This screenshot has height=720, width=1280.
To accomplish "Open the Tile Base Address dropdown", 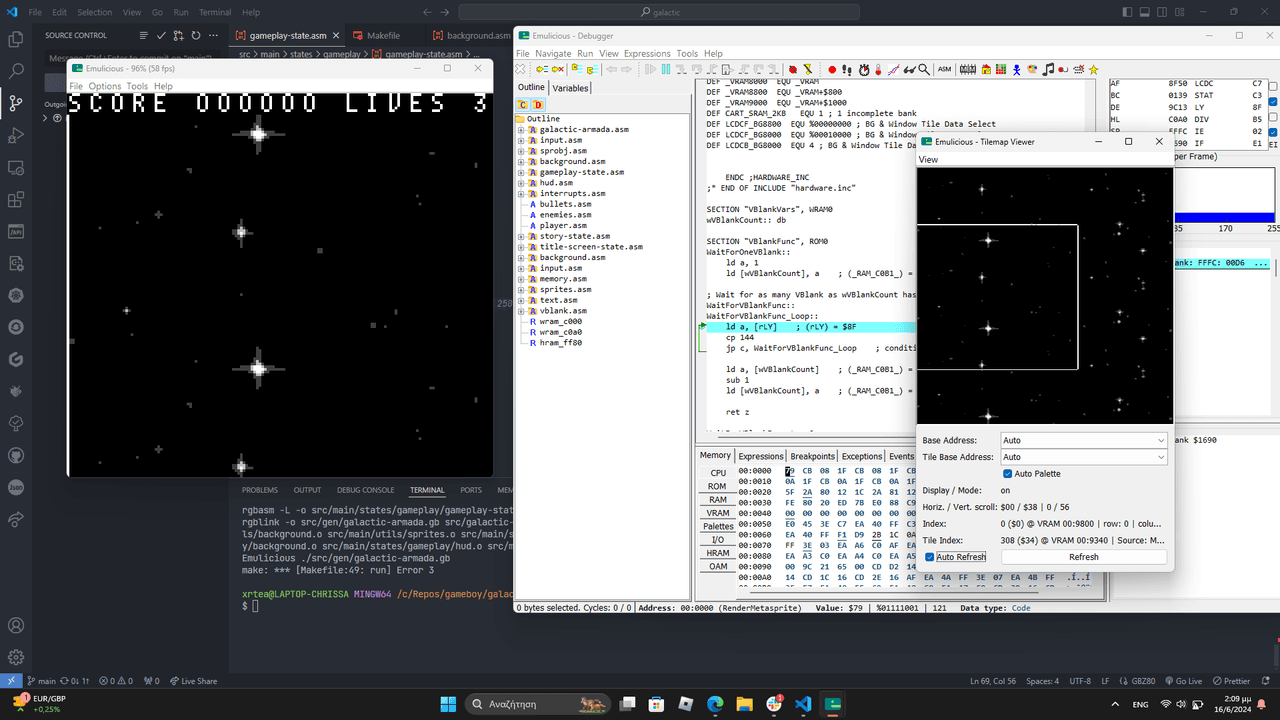I will tap(1083, 457).
